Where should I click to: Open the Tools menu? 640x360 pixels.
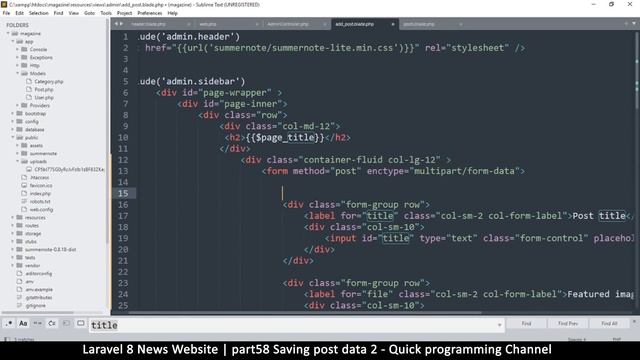click(106, 13)
